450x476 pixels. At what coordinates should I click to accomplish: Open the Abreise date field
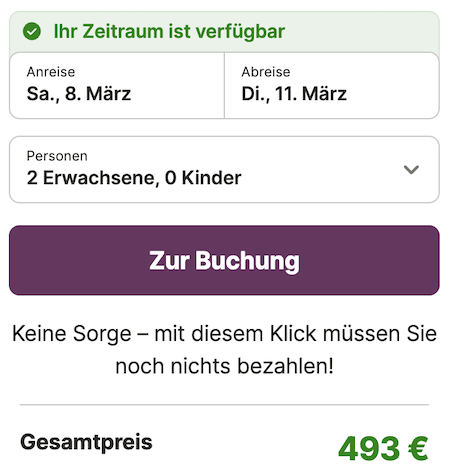pos(332,85)
